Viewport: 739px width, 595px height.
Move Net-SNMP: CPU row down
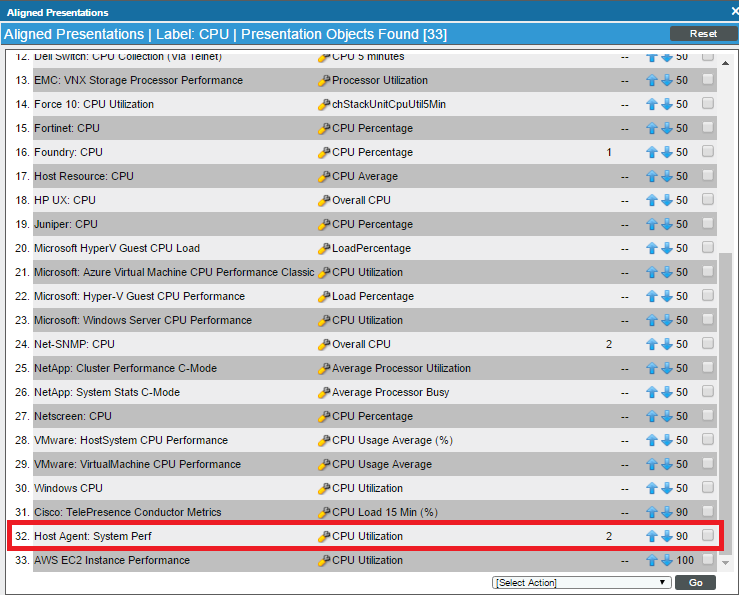[666, 344]
